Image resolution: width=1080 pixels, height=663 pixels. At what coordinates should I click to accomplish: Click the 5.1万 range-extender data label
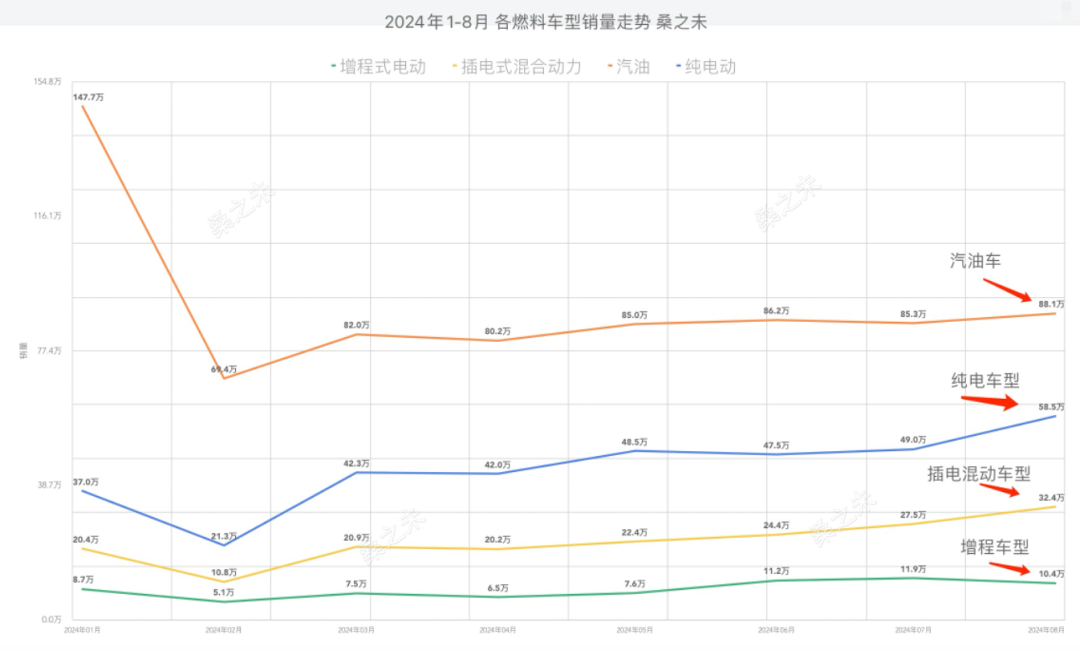[222, 592]
